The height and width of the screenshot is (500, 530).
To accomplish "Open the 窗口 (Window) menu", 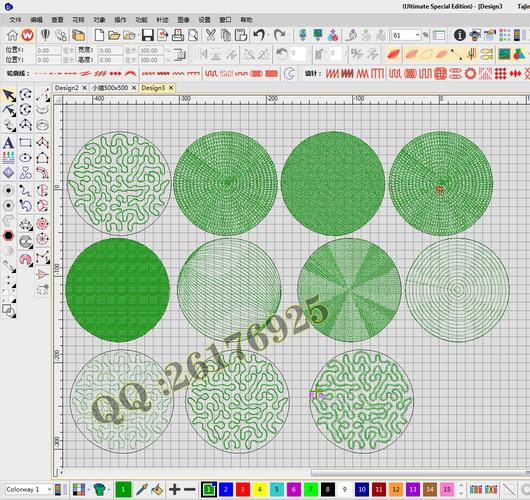I will [225, 20].
